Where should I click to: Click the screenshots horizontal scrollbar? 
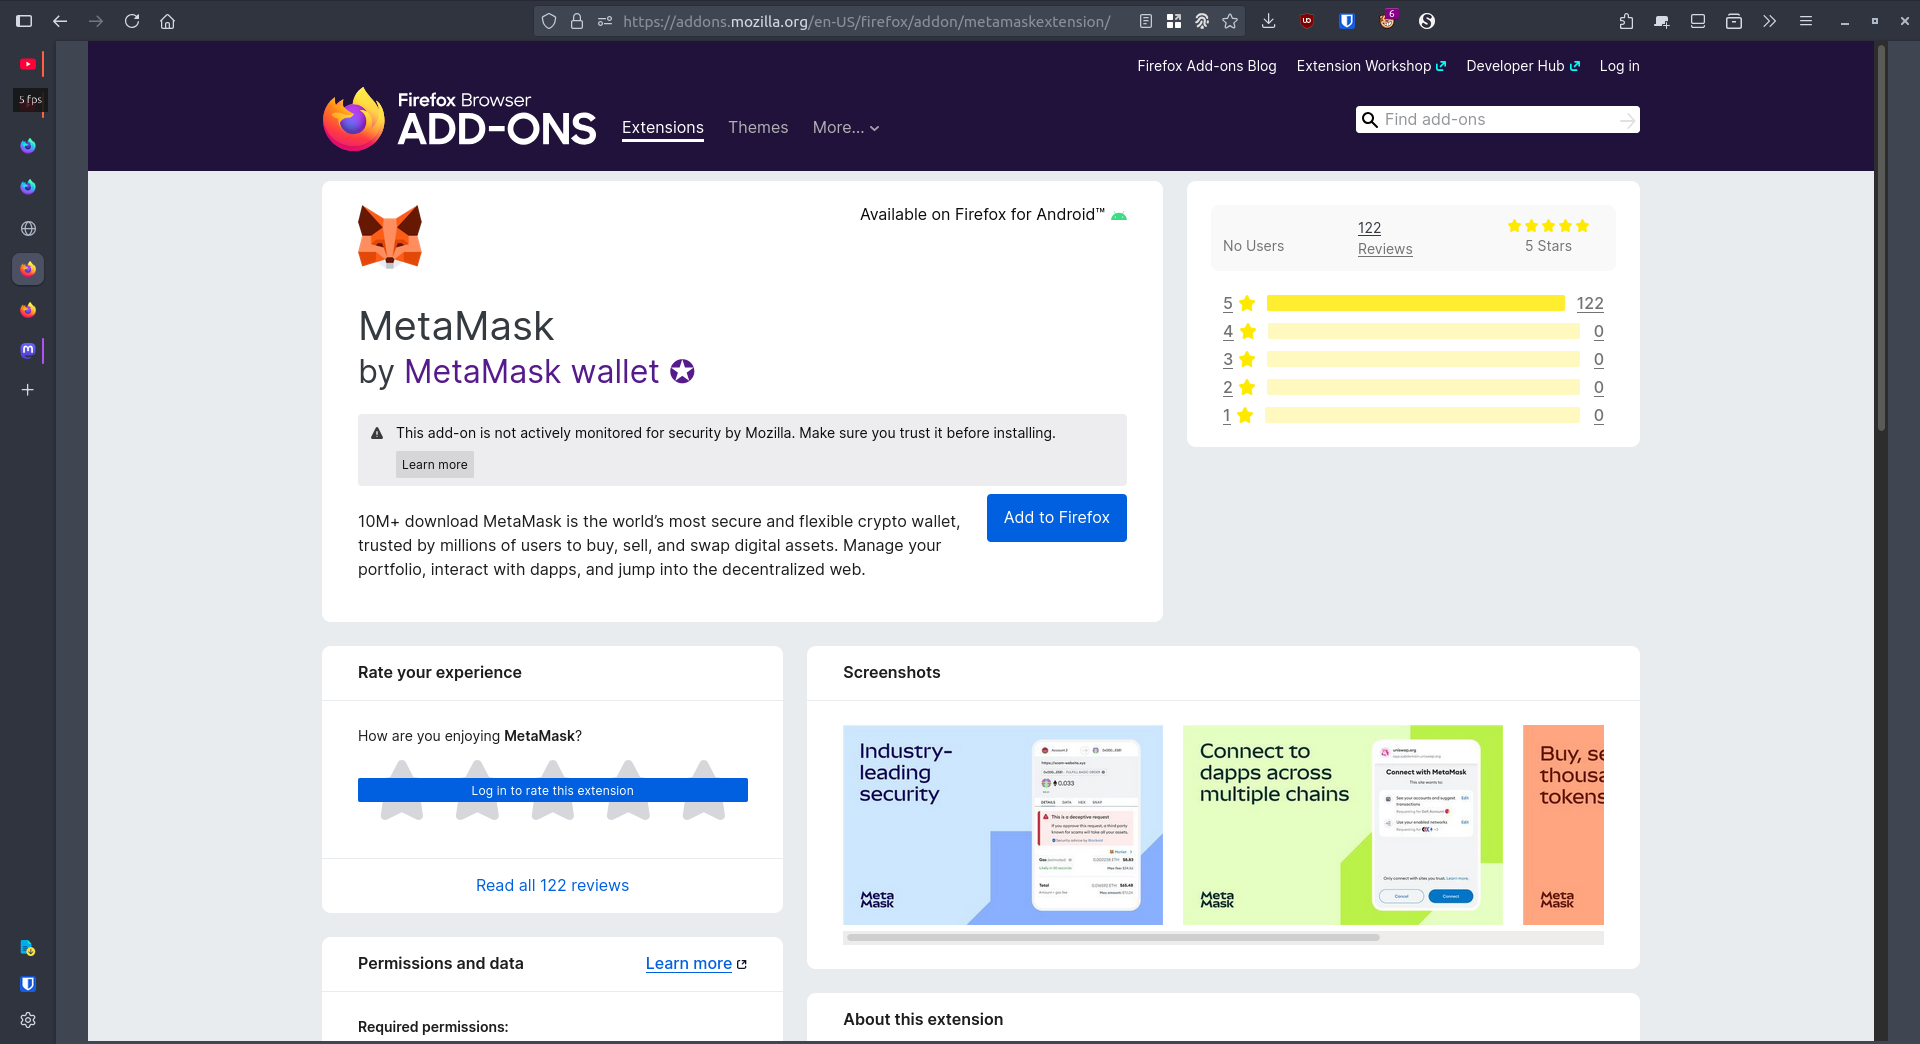coord(1113,938)
